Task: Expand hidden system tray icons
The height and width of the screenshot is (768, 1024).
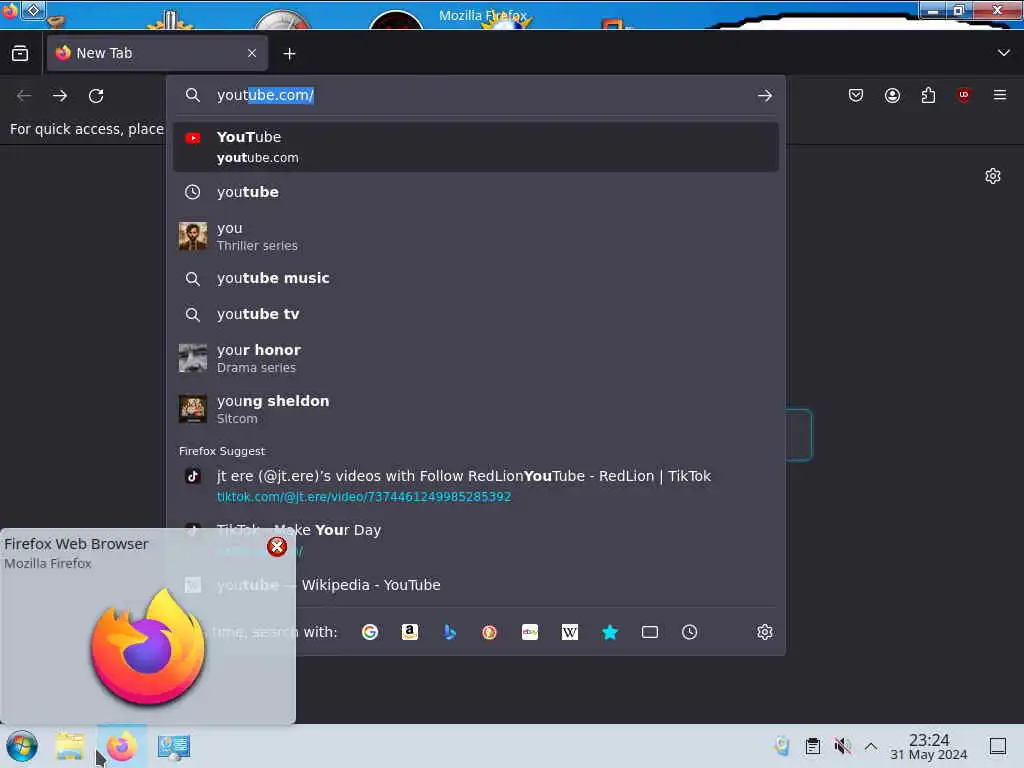Action: click(x=871, y=746)
